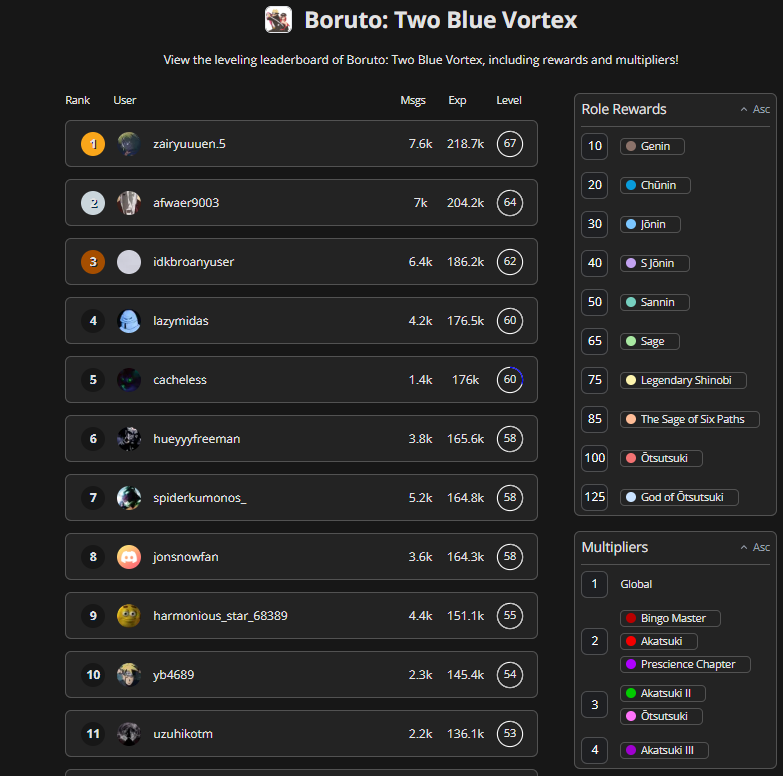Click the bronze rank 3 badge
This screenshot has width=783, height=776.
(93, 262)
